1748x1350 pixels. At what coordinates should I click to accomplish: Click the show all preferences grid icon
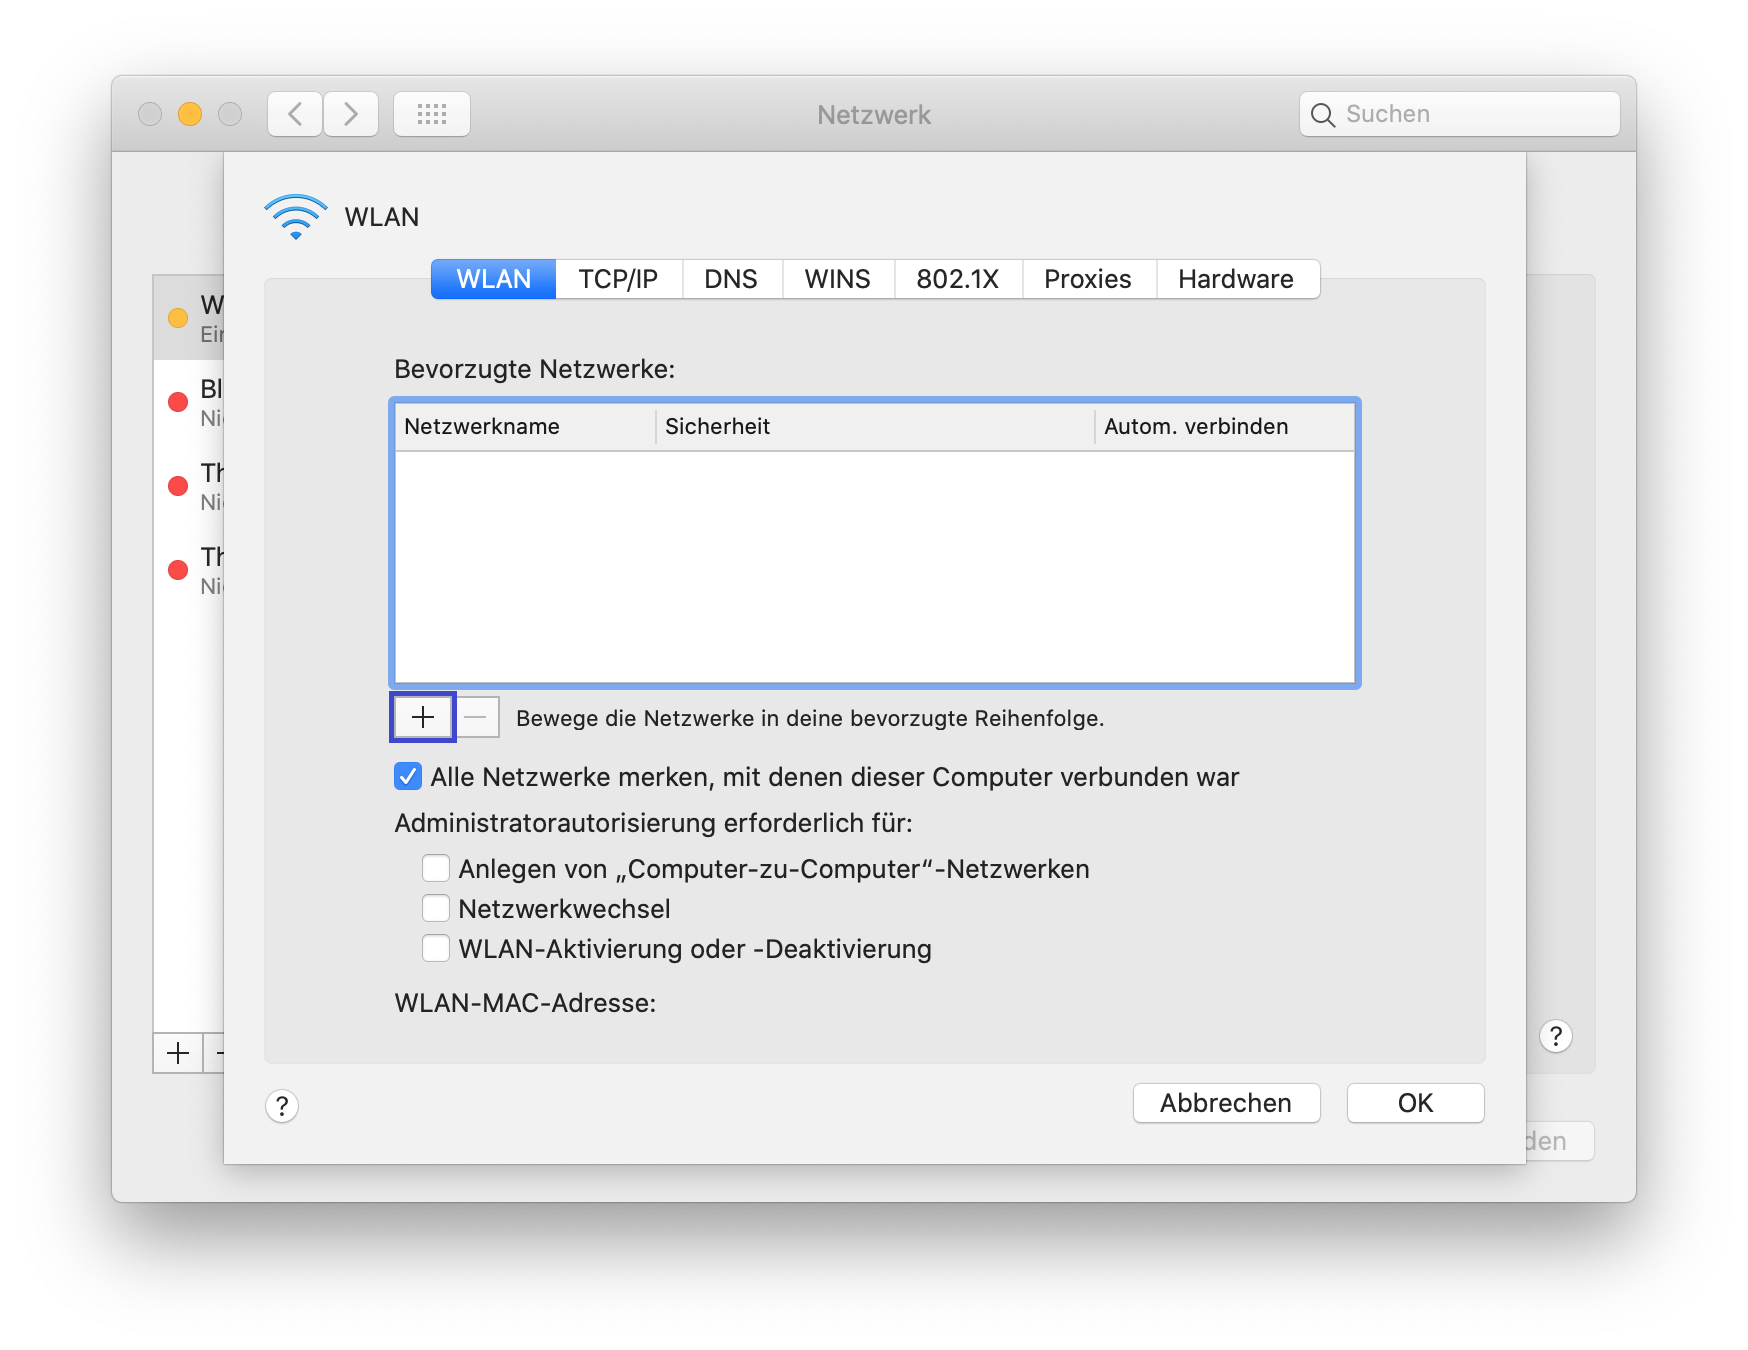point(431,114)
